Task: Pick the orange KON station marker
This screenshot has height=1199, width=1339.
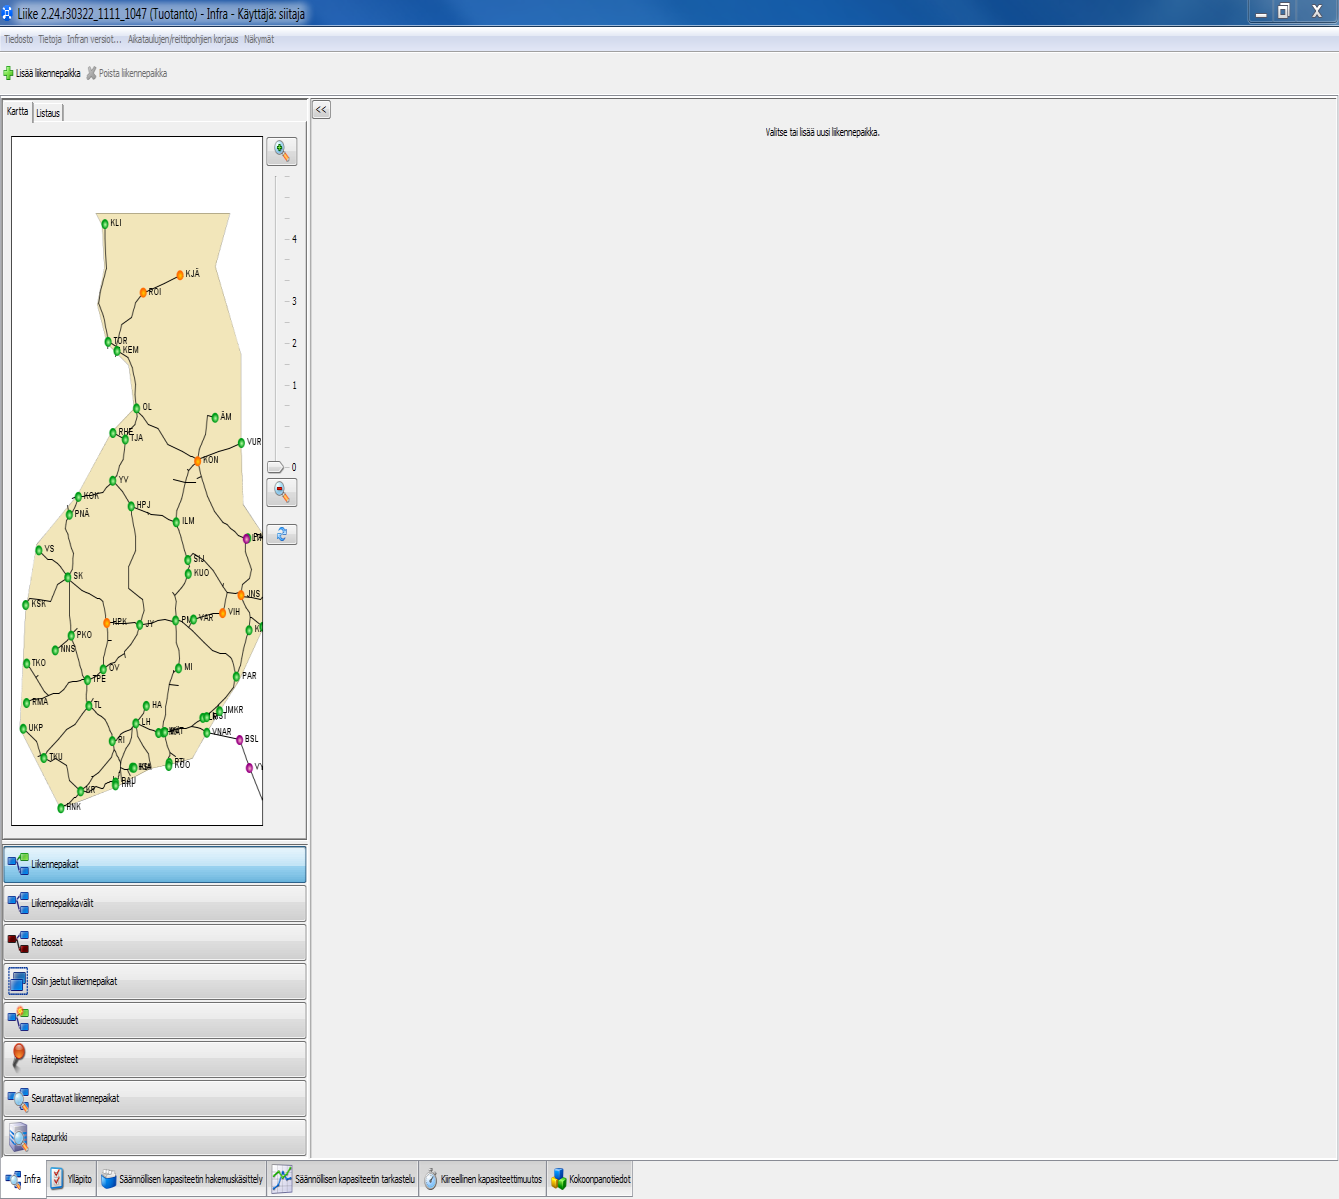Action: (198, 461)
